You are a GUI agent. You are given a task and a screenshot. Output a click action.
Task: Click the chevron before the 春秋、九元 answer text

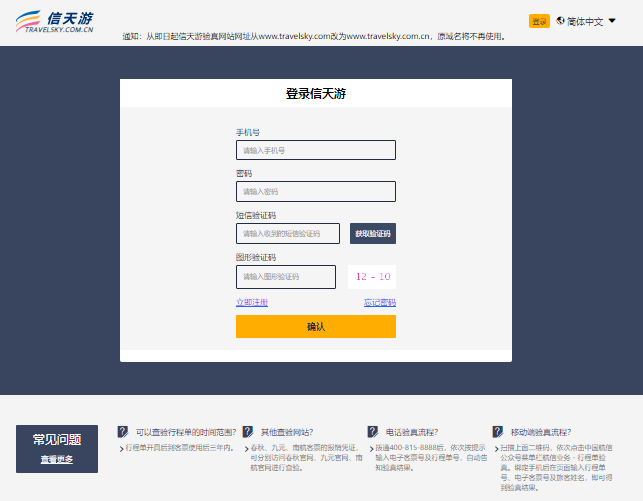point(247,449)
